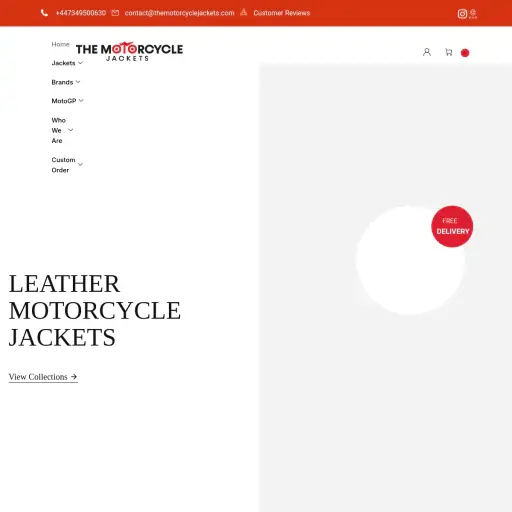Click the Leather Motorcycle Jackets heading
This screenshot has width=512, height=512.
(x=95, y=310)
